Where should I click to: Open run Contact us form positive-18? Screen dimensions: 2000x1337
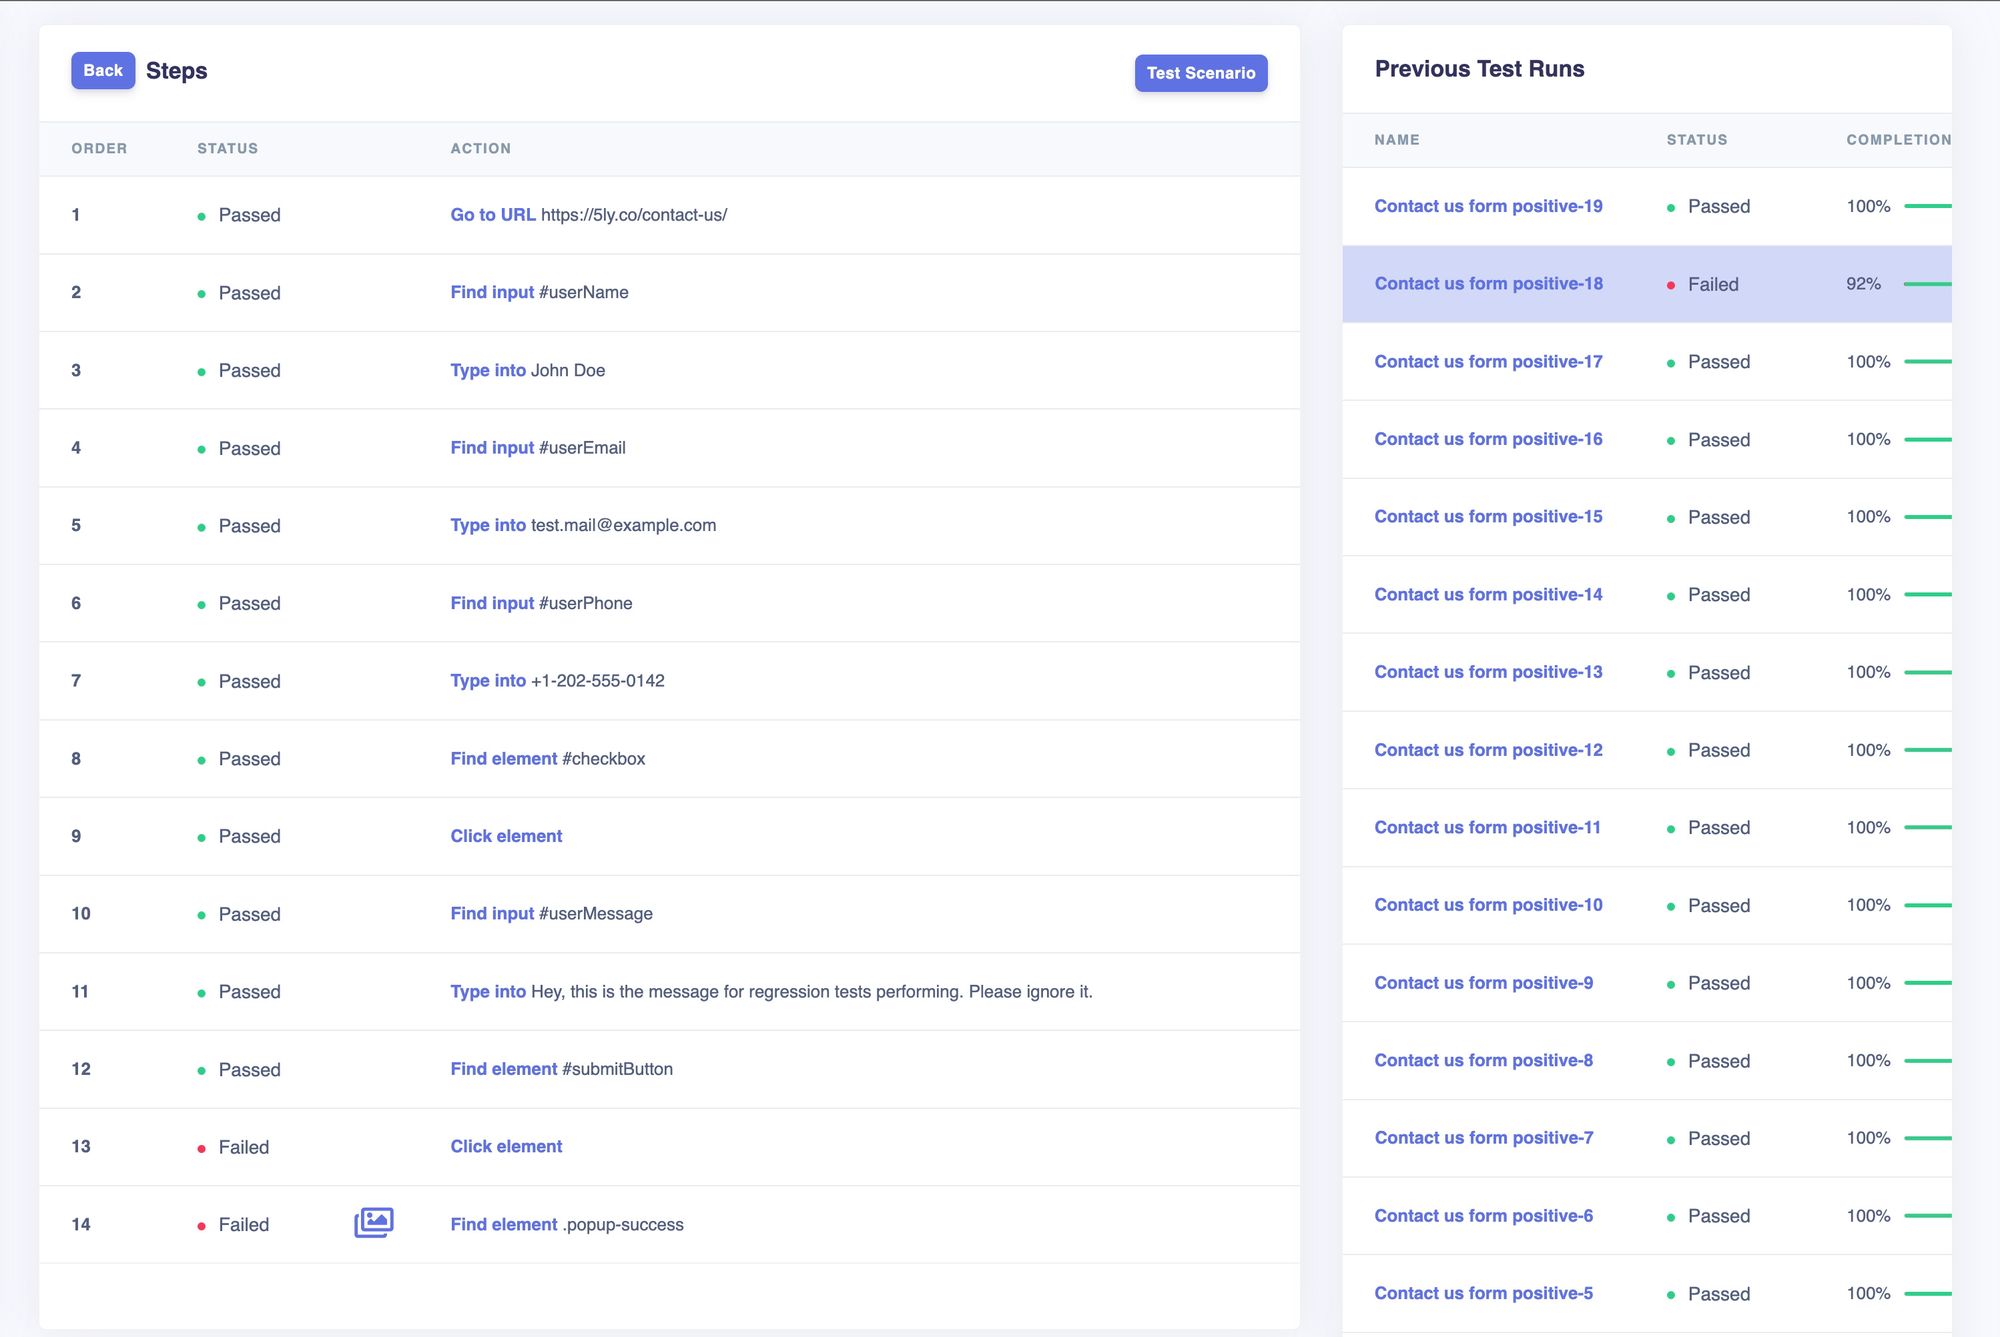(1488, 284)
